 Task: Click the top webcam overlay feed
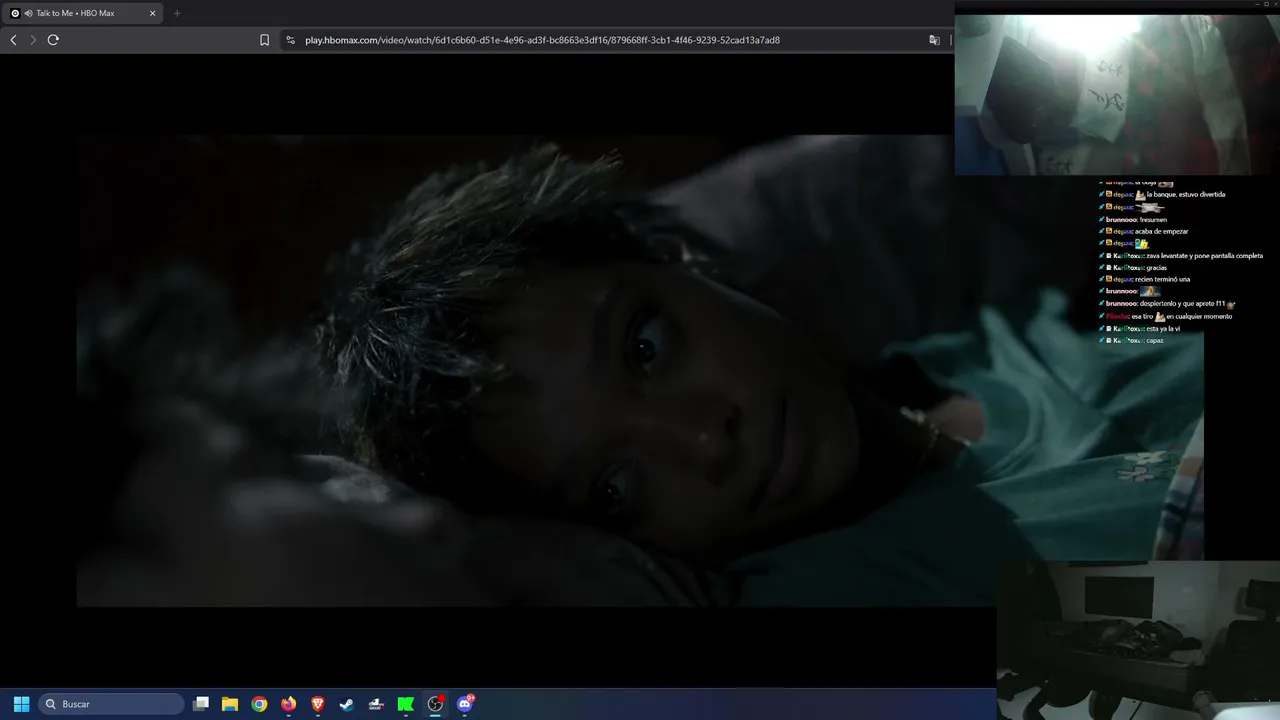coord(1117,95)
